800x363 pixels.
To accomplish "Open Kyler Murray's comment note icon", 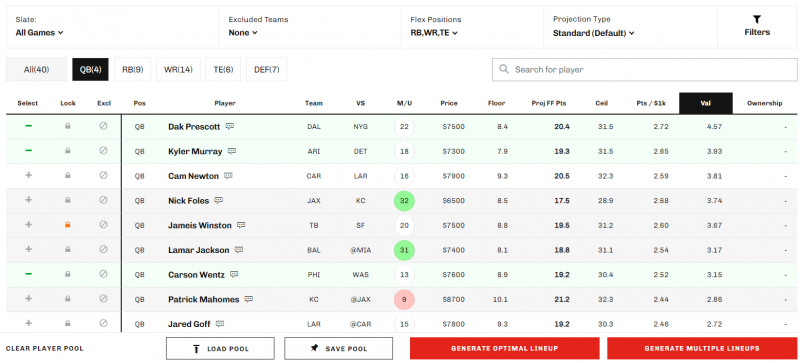I will point(232,151).
